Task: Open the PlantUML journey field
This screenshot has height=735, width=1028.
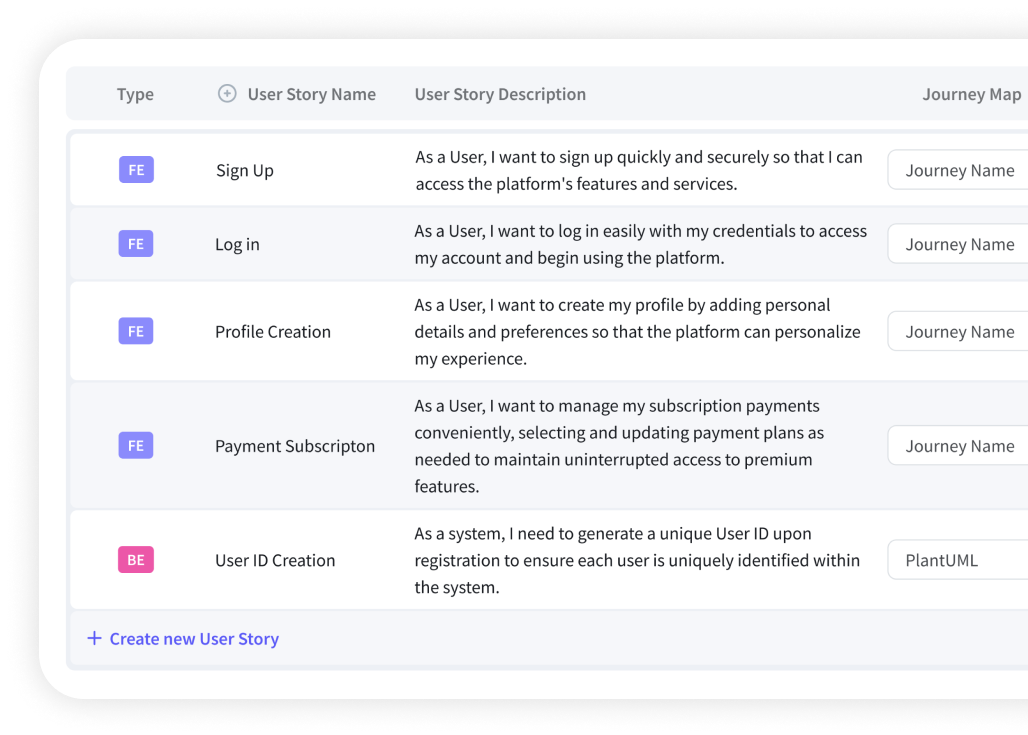Action: coord(958,560)
